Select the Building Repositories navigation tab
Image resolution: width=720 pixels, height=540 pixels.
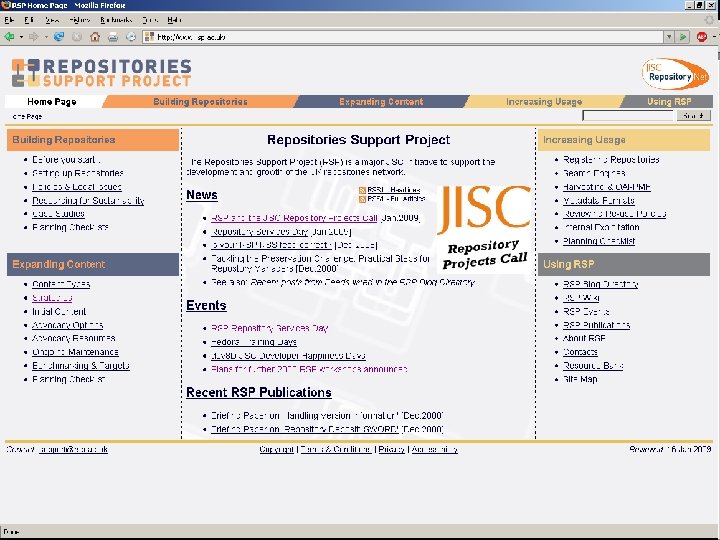point(200,101)
